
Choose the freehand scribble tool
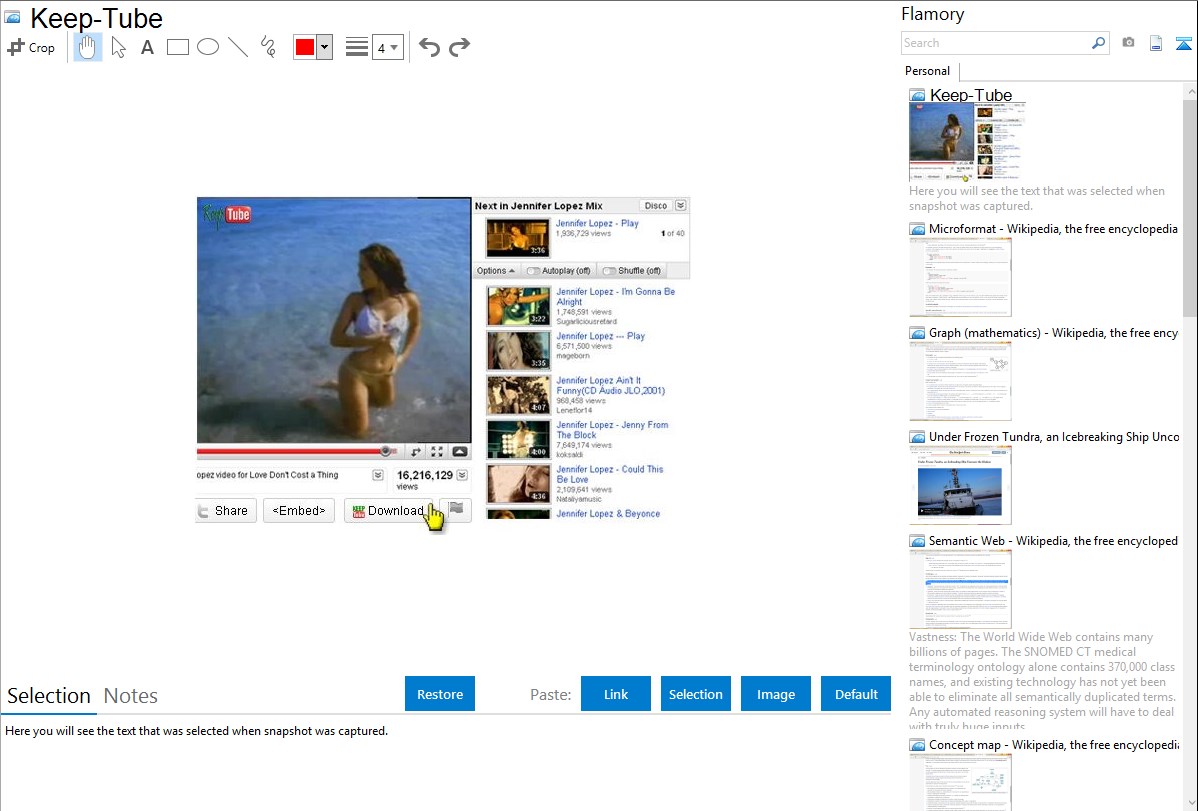click(x=267, y=47)
